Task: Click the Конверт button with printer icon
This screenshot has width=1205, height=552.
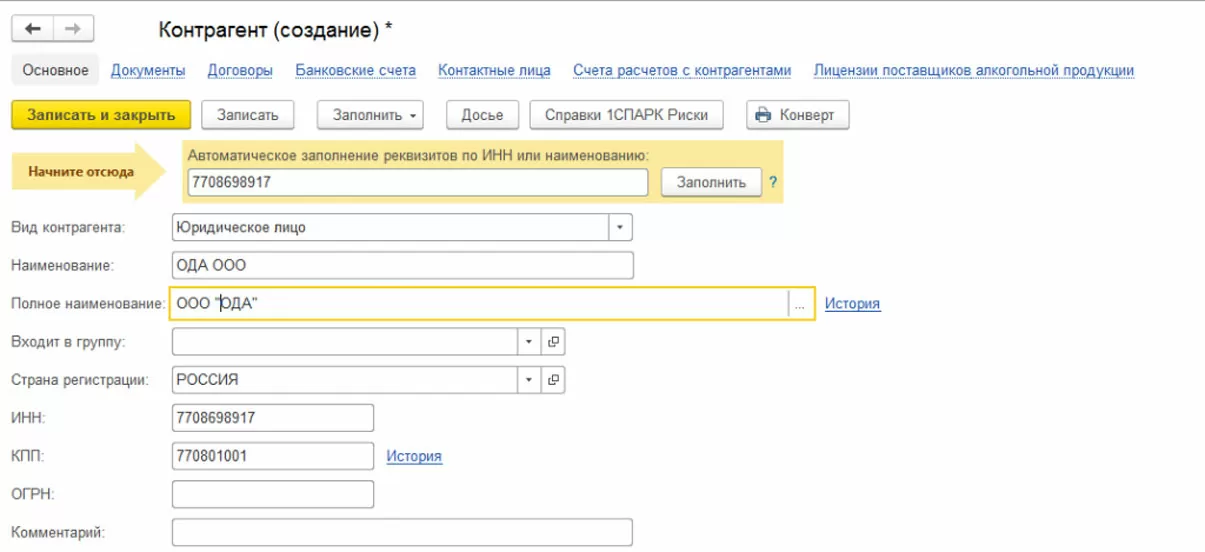Action: pyautogui.click(x=797, y=115)
